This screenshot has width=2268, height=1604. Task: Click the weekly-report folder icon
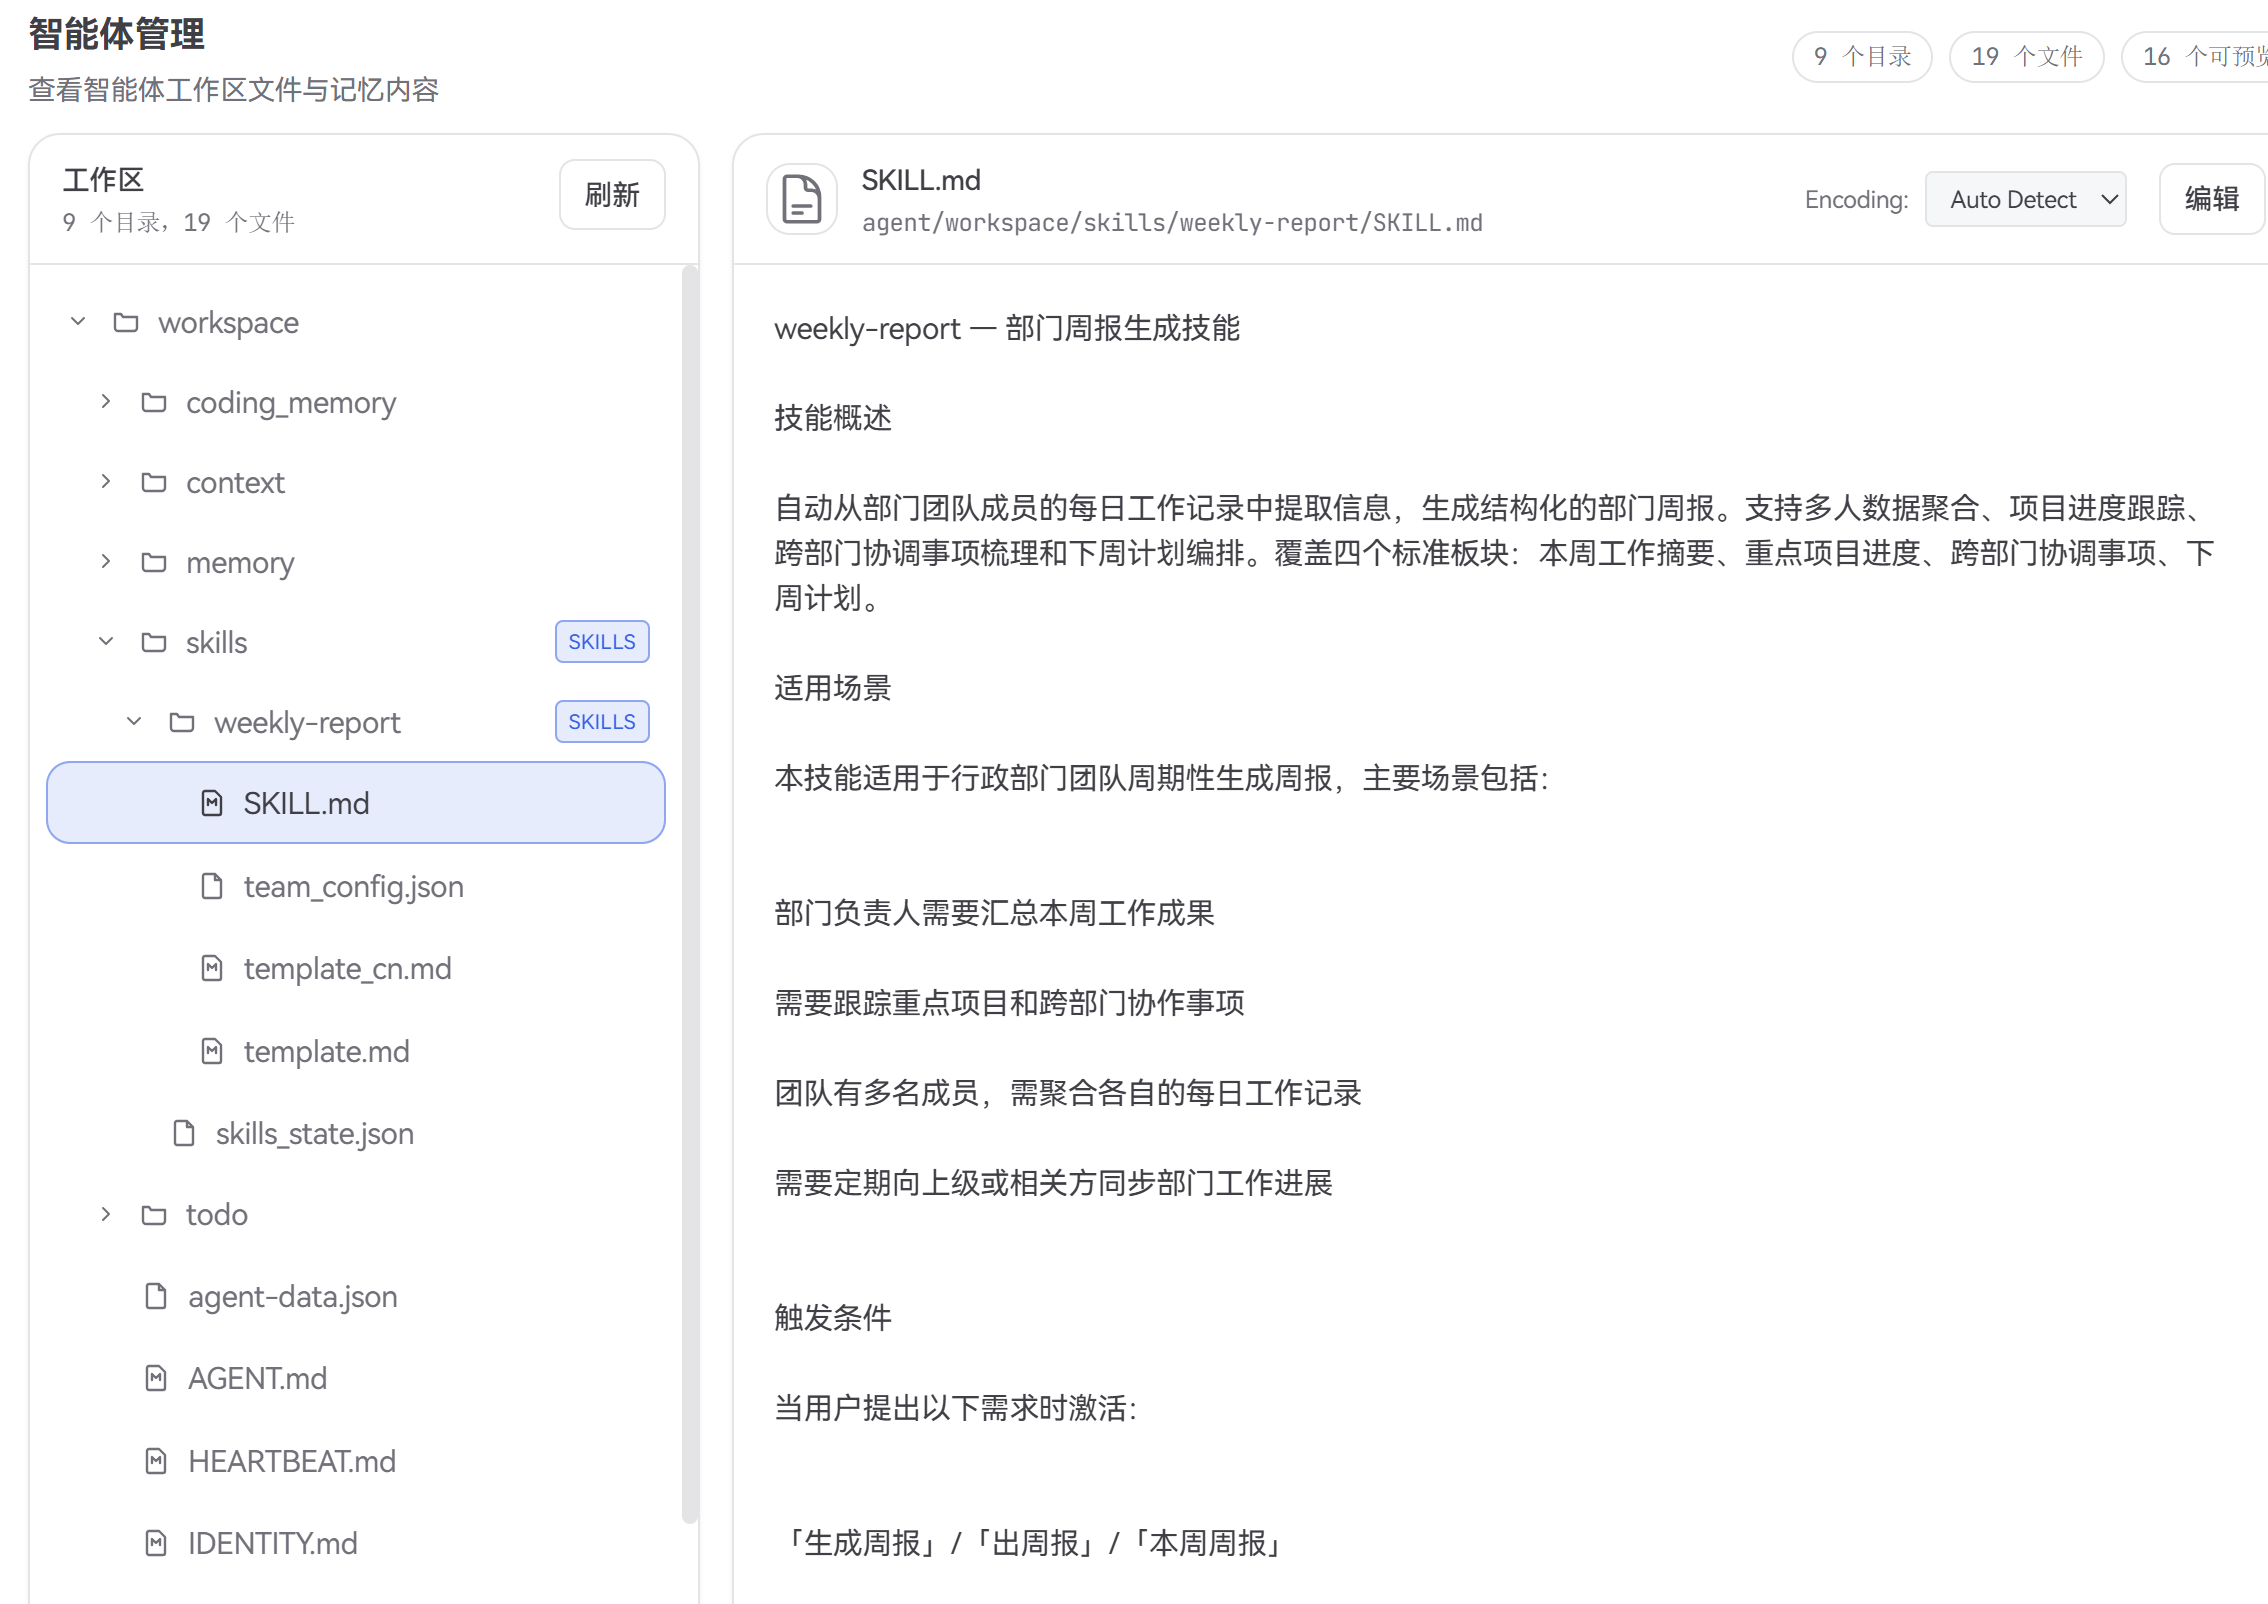182,722
